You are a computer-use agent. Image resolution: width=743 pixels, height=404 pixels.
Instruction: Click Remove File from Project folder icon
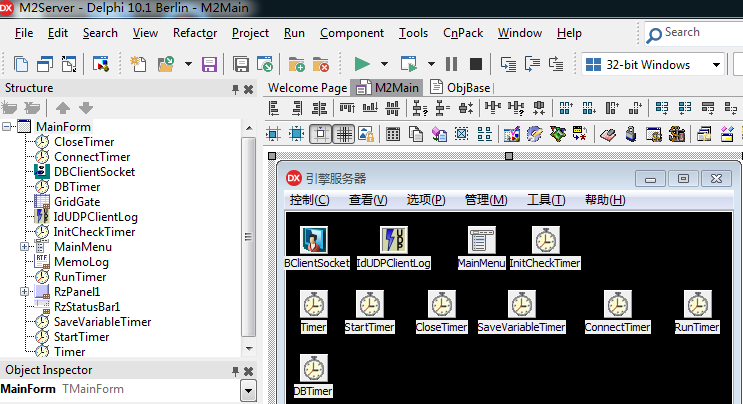point(321,64)
